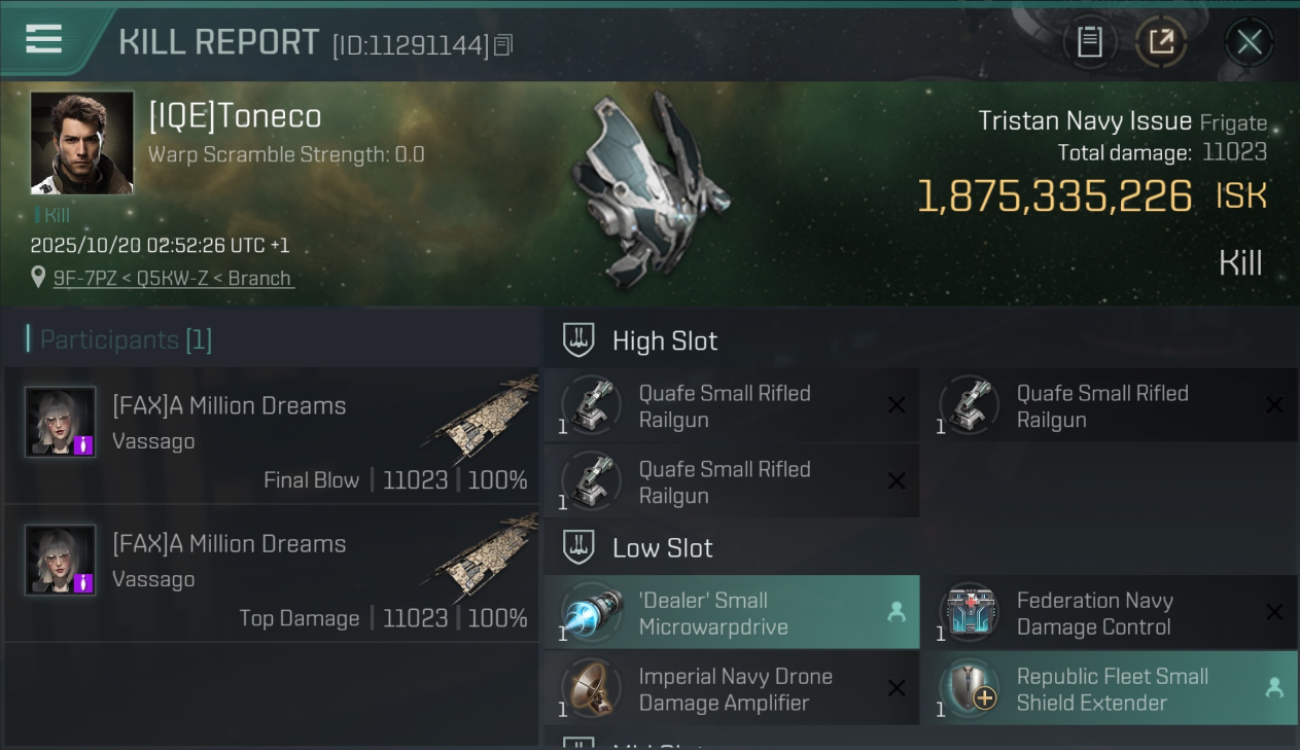
Task: Open Top Damage participant A Million Dreams
Action: tap(229, 544)
